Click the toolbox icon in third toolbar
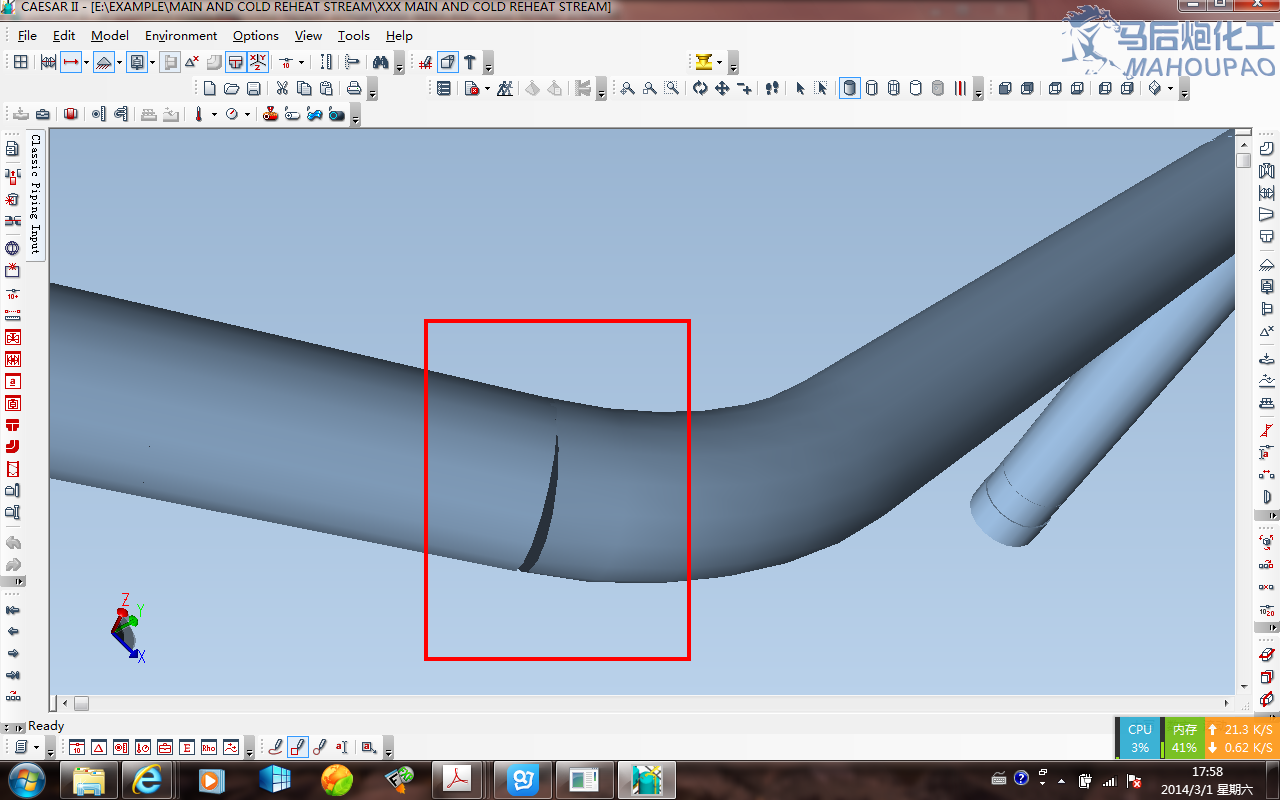Image resolution: width=1280 pixels, height=800 pixels. click(43, 115)
